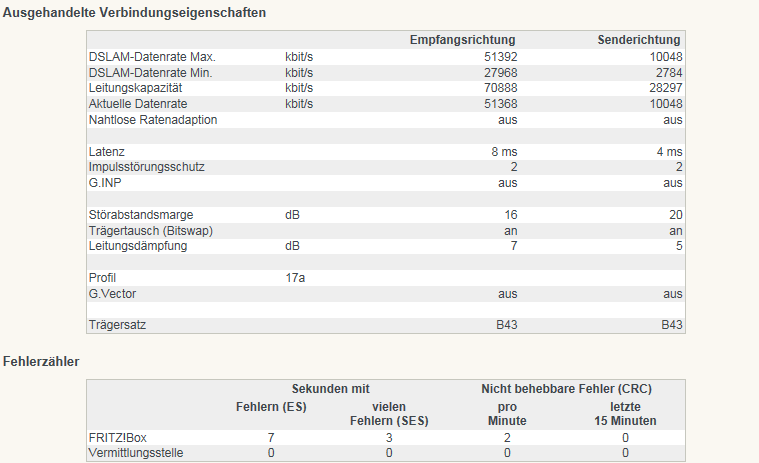Select the DSLAM-Datenrate Max. row label
The image size is (759, 463).
tap(152, 57)
